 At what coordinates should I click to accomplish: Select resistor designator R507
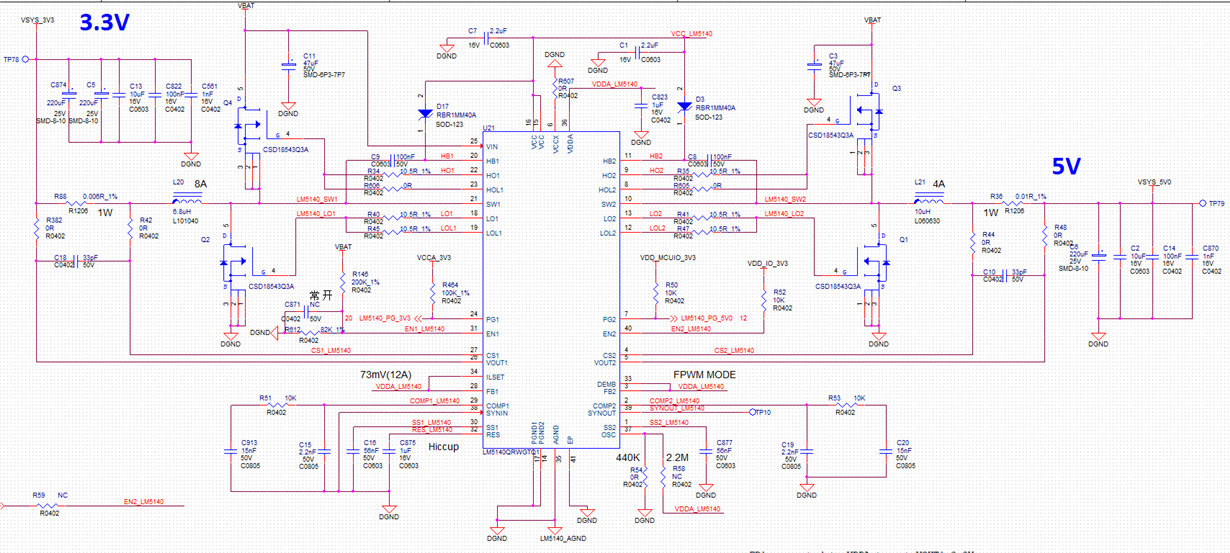[x=566, y=81]
